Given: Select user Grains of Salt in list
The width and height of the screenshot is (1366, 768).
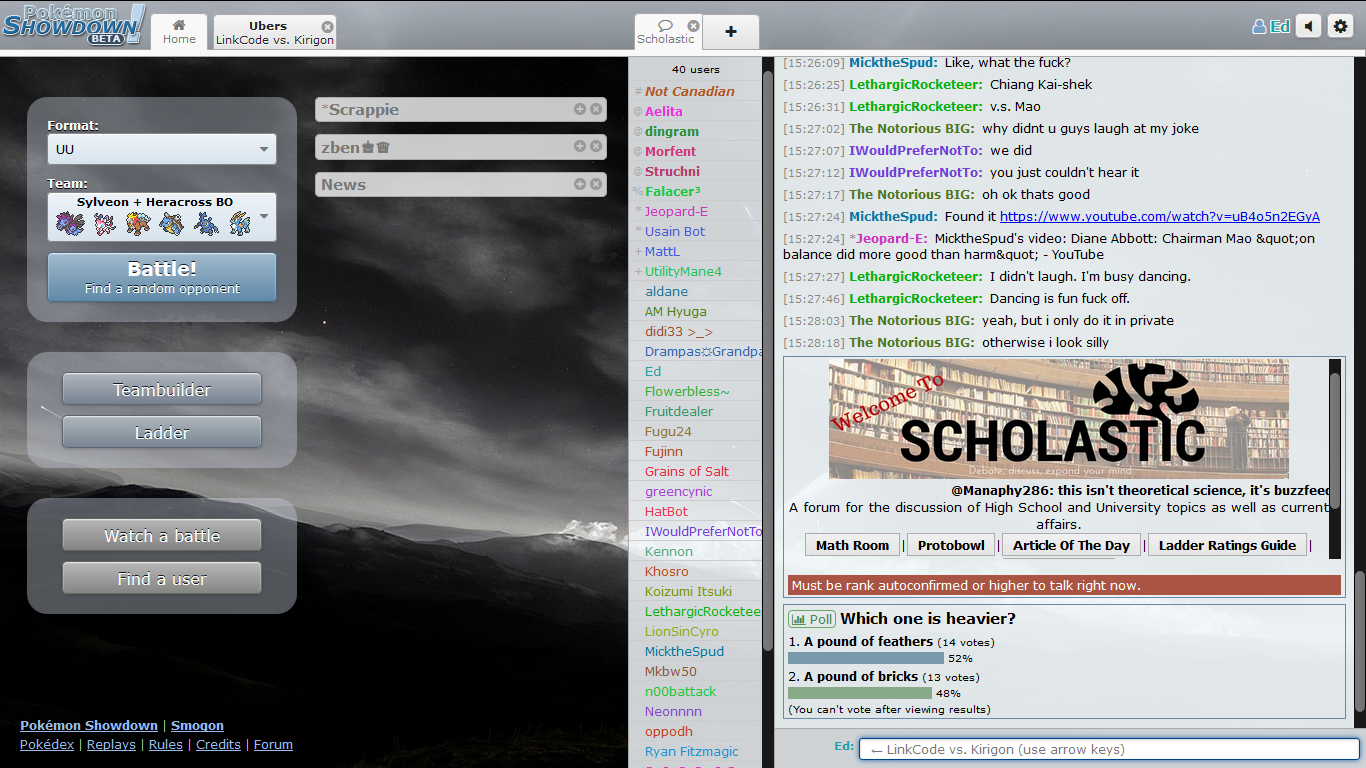Looking at the screenshot, I should click(x=695, y=471).
